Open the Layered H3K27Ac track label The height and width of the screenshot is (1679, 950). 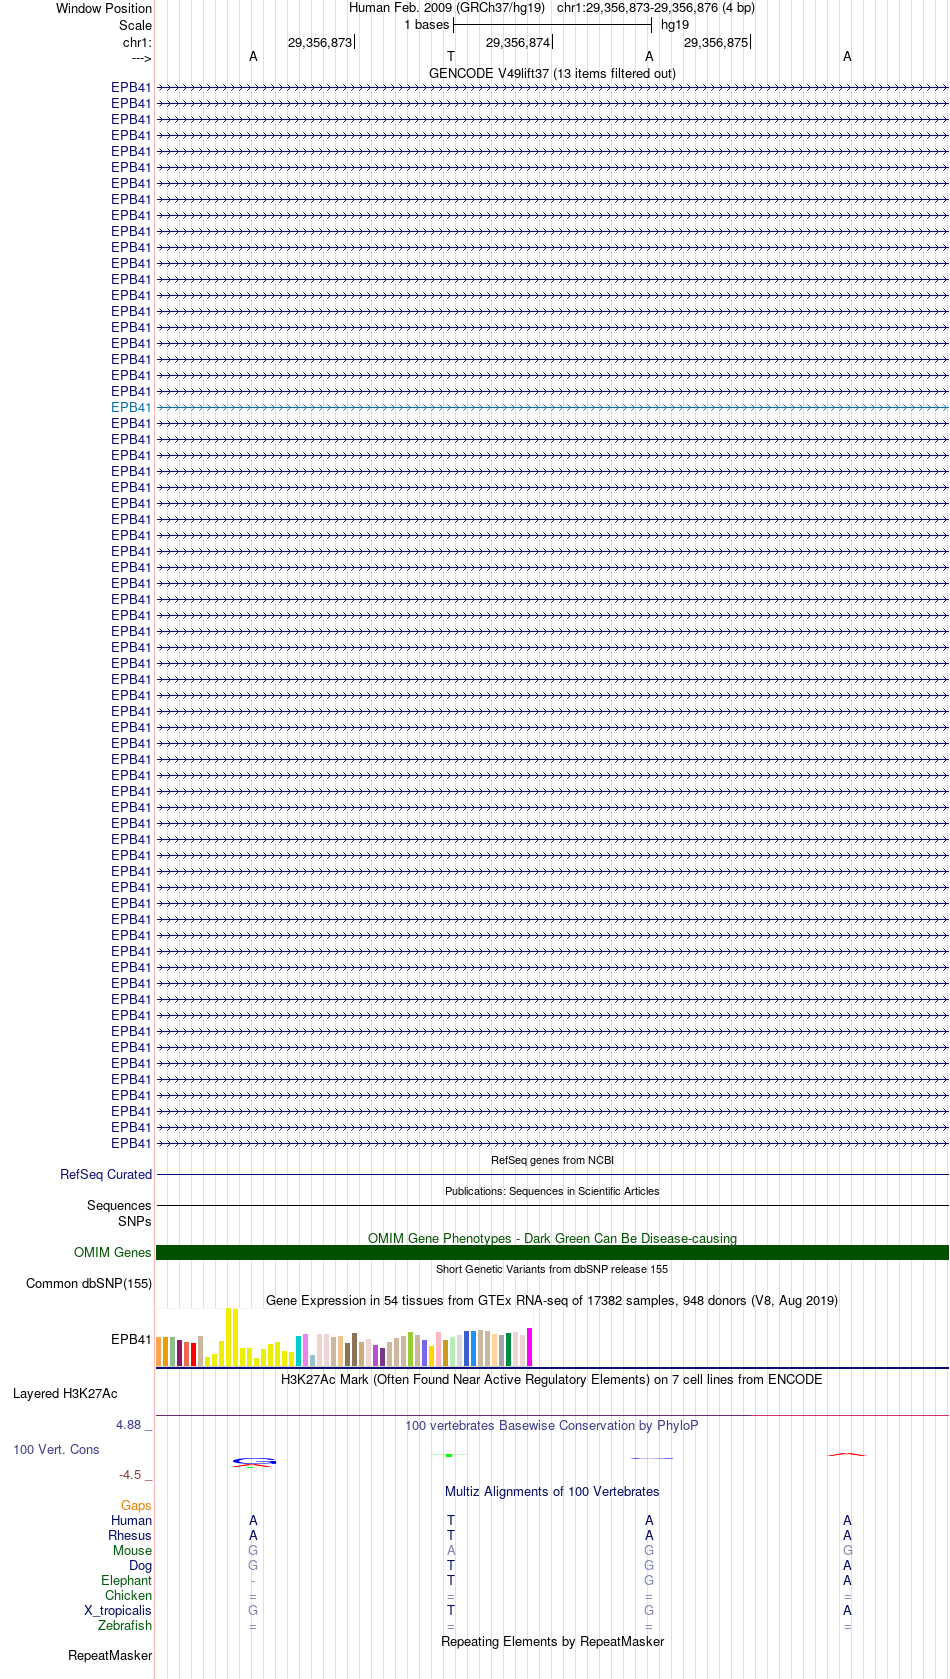click(x=65, y=1393)
